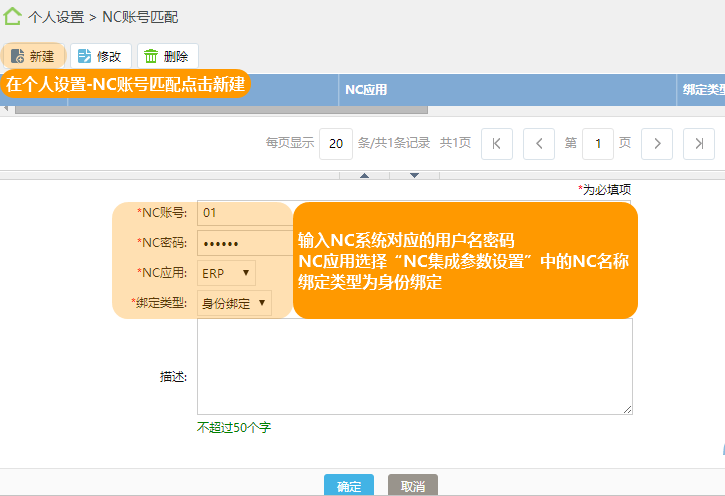Screen dimensions: 725x496
Task: Open the NC应用 dropdown showing ERP
Action: click(x=226, y=272)
